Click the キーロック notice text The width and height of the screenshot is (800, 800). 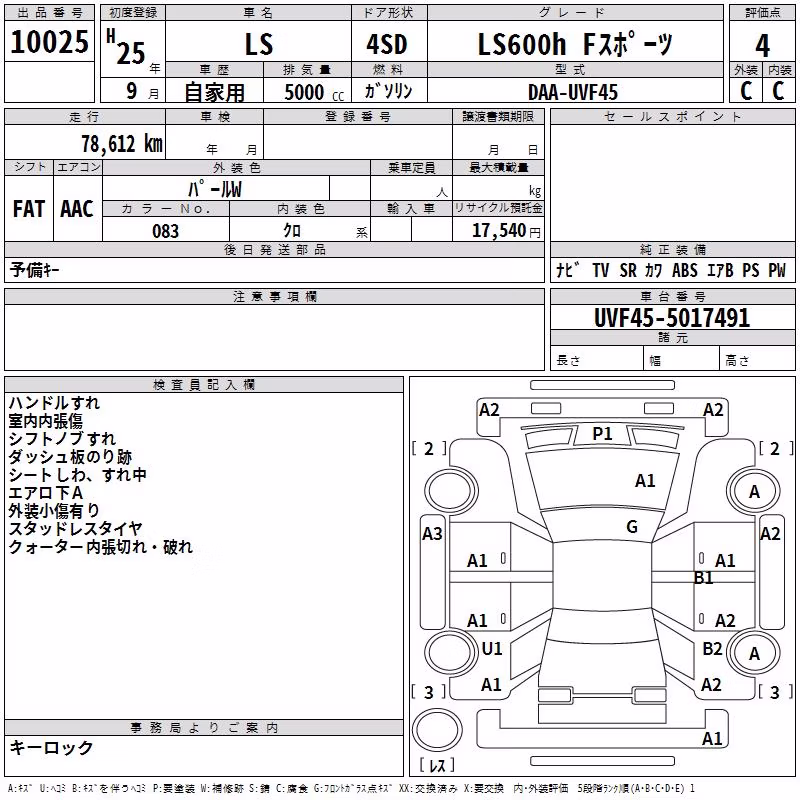click(51, 748)
